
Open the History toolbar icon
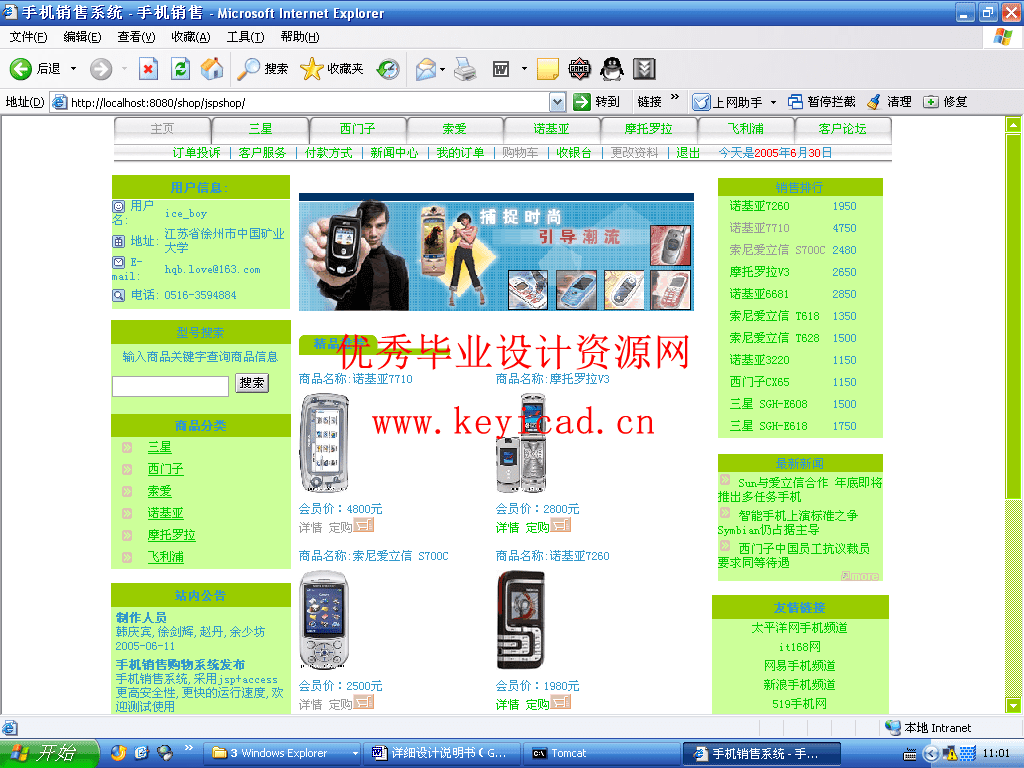click(388, 69)
